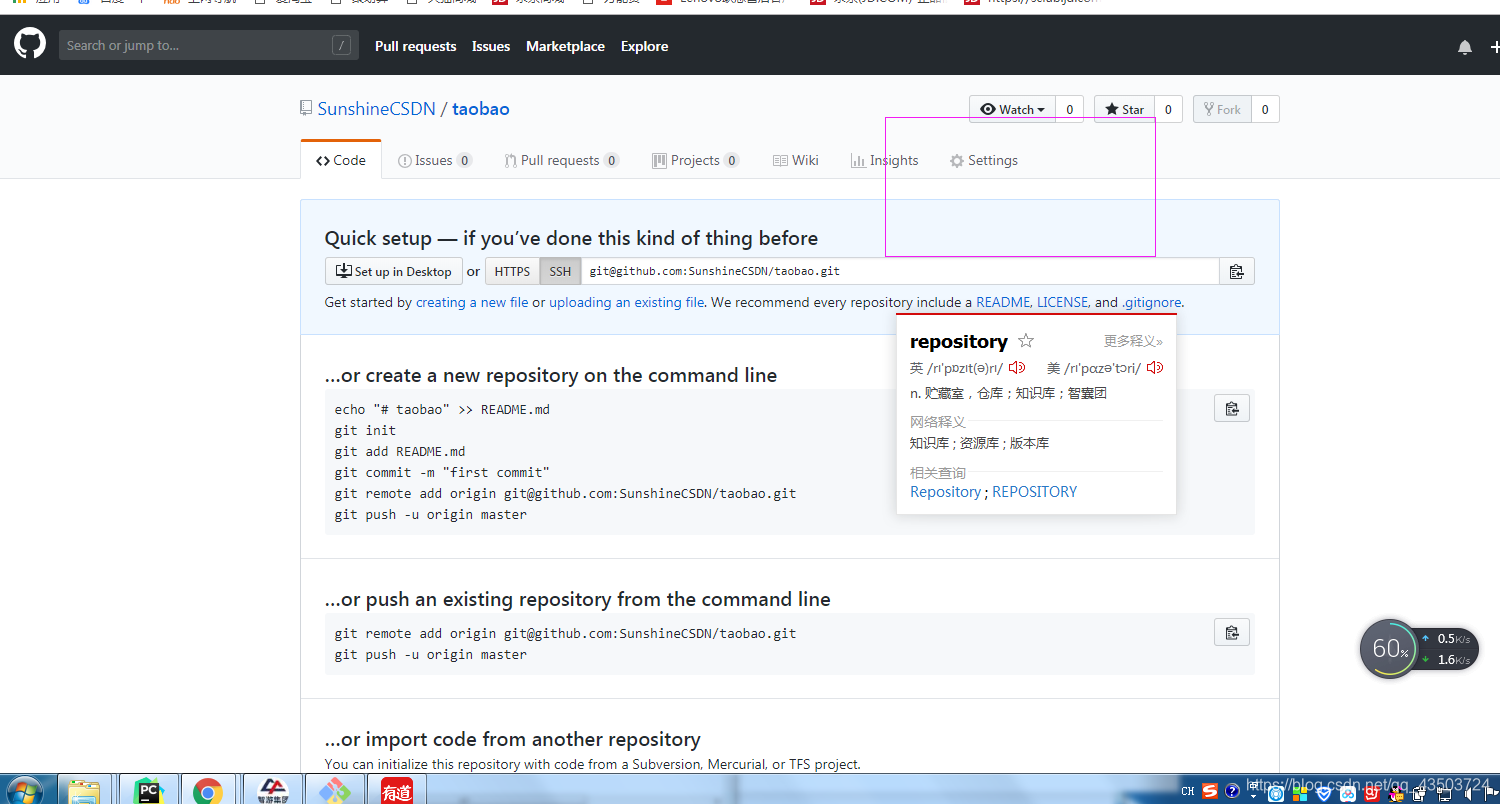Click the Action Center flag tray icon

(1490, 792)
